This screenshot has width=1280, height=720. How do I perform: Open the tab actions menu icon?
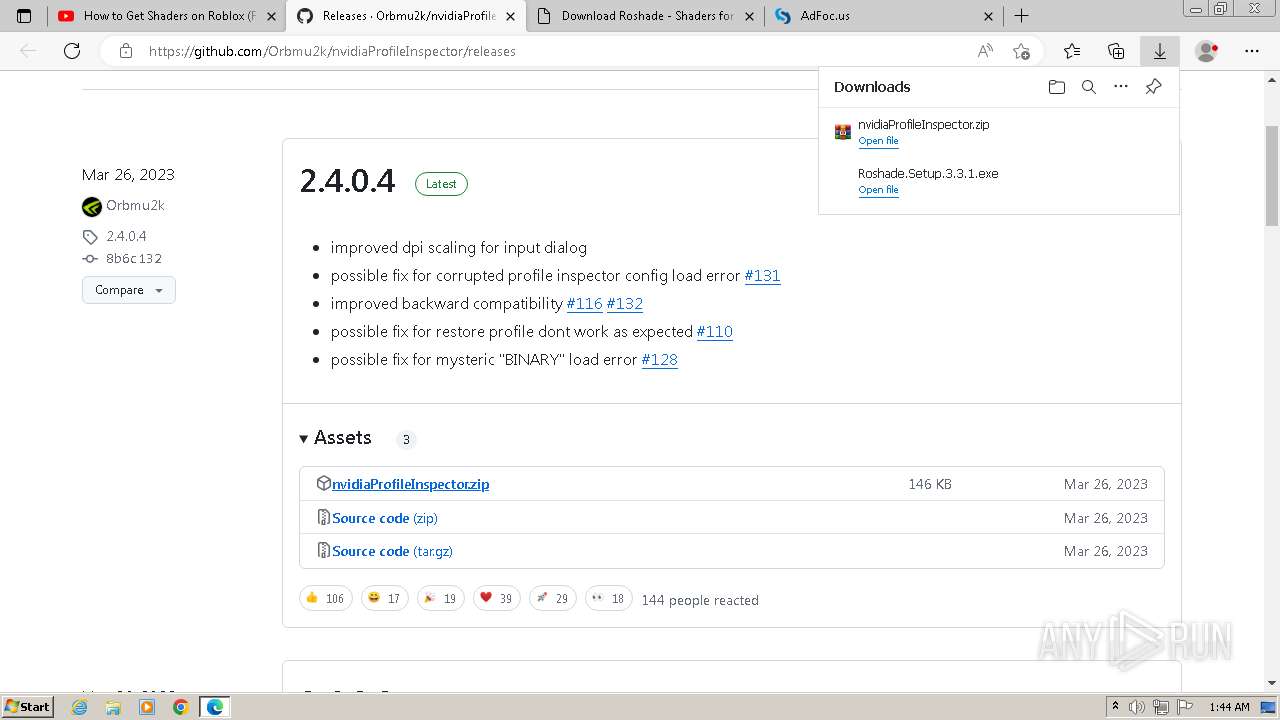tap(24, 16)
